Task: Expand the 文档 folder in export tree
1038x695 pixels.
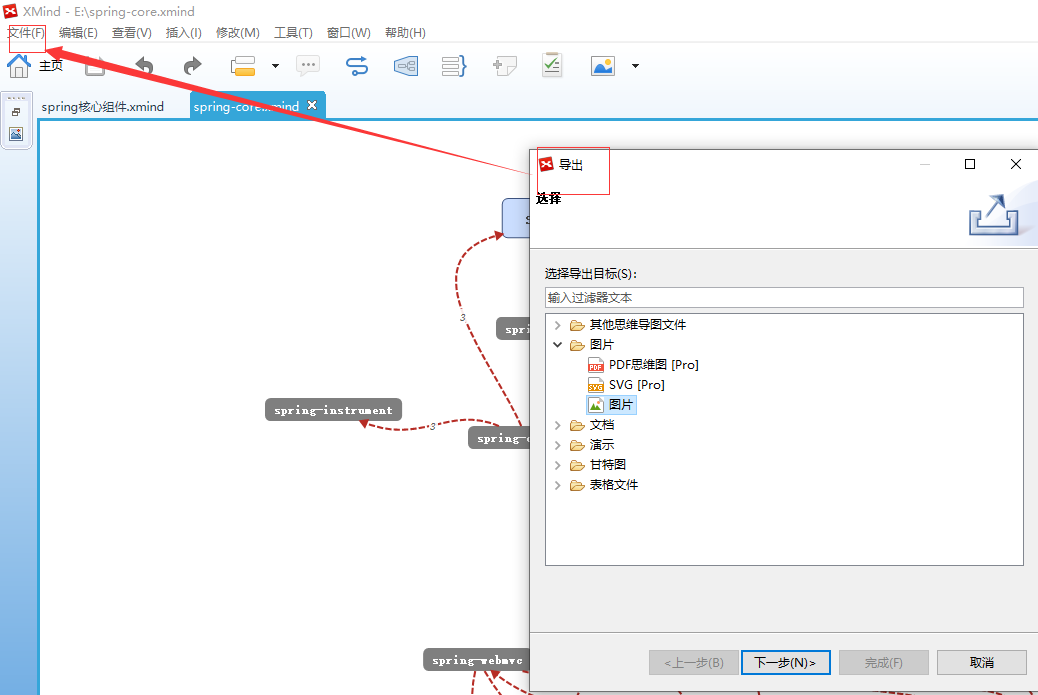Action: pos(558,425)
